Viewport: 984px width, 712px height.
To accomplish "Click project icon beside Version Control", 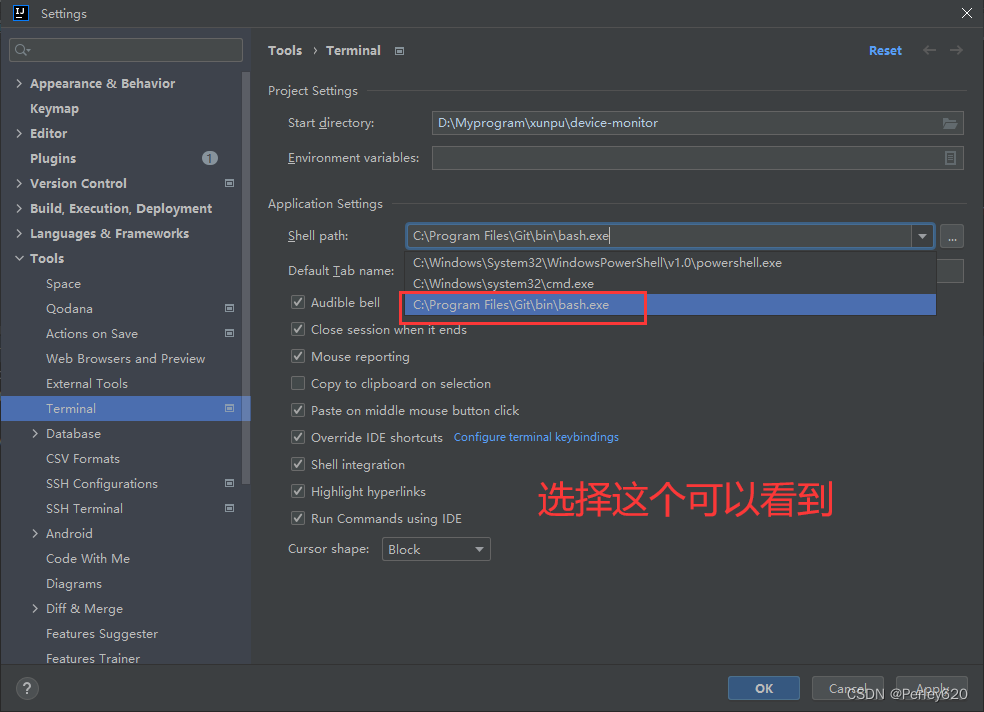I will tap(230, 183).
